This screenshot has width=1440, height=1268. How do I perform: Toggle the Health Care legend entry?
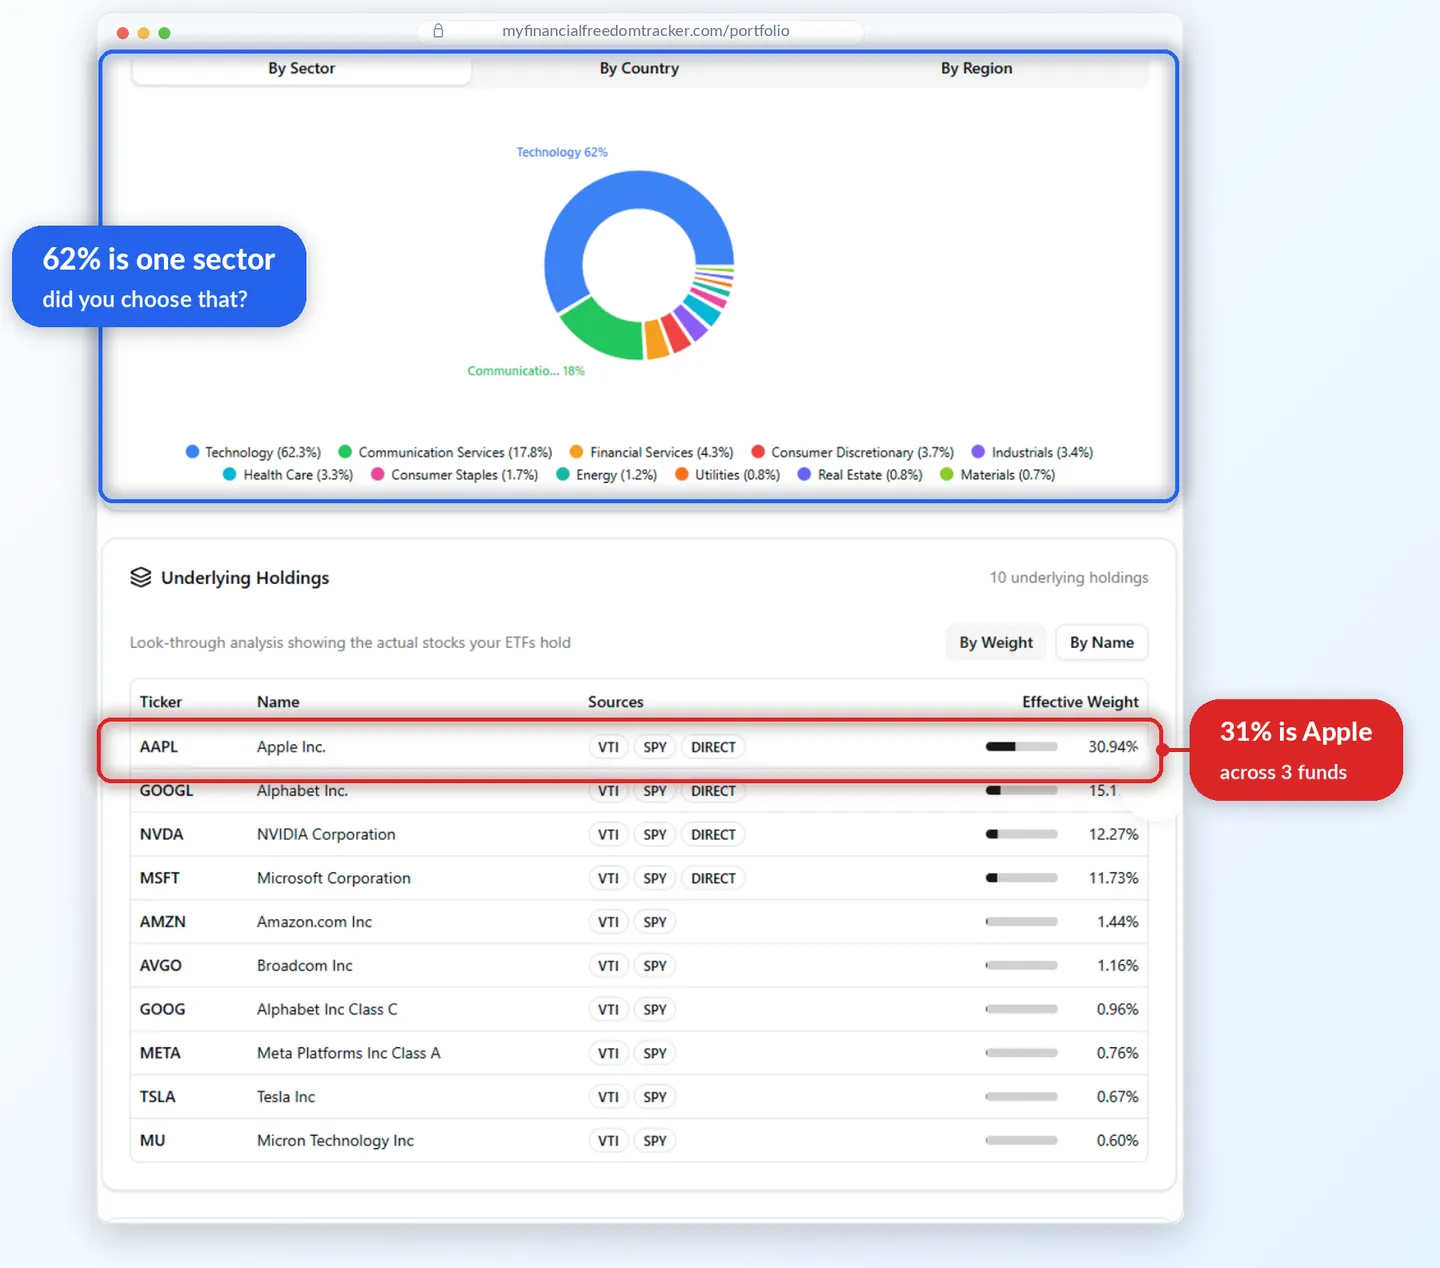pos(288,475)
